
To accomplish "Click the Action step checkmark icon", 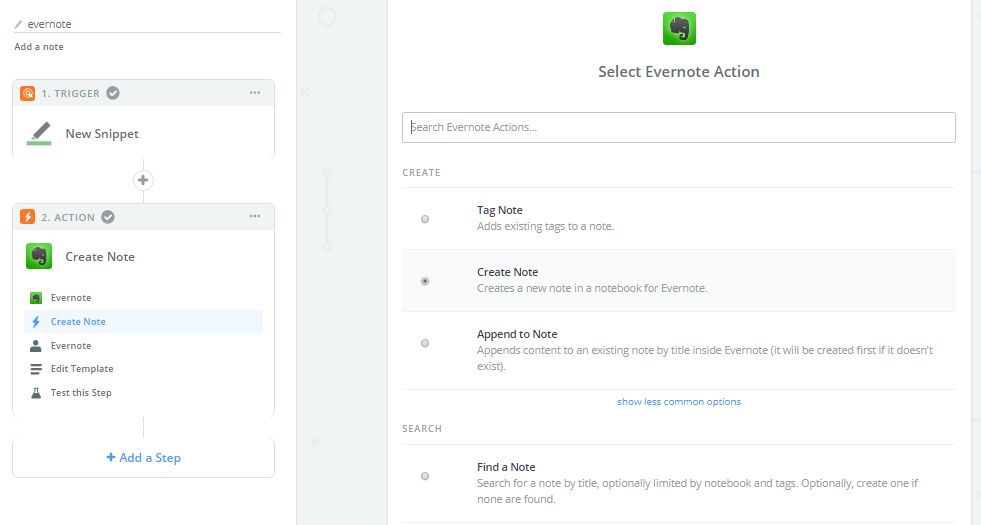I will 108,217.
